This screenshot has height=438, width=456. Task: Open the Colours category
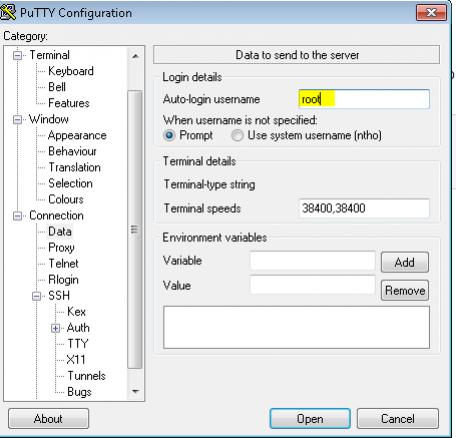point(66,199)
